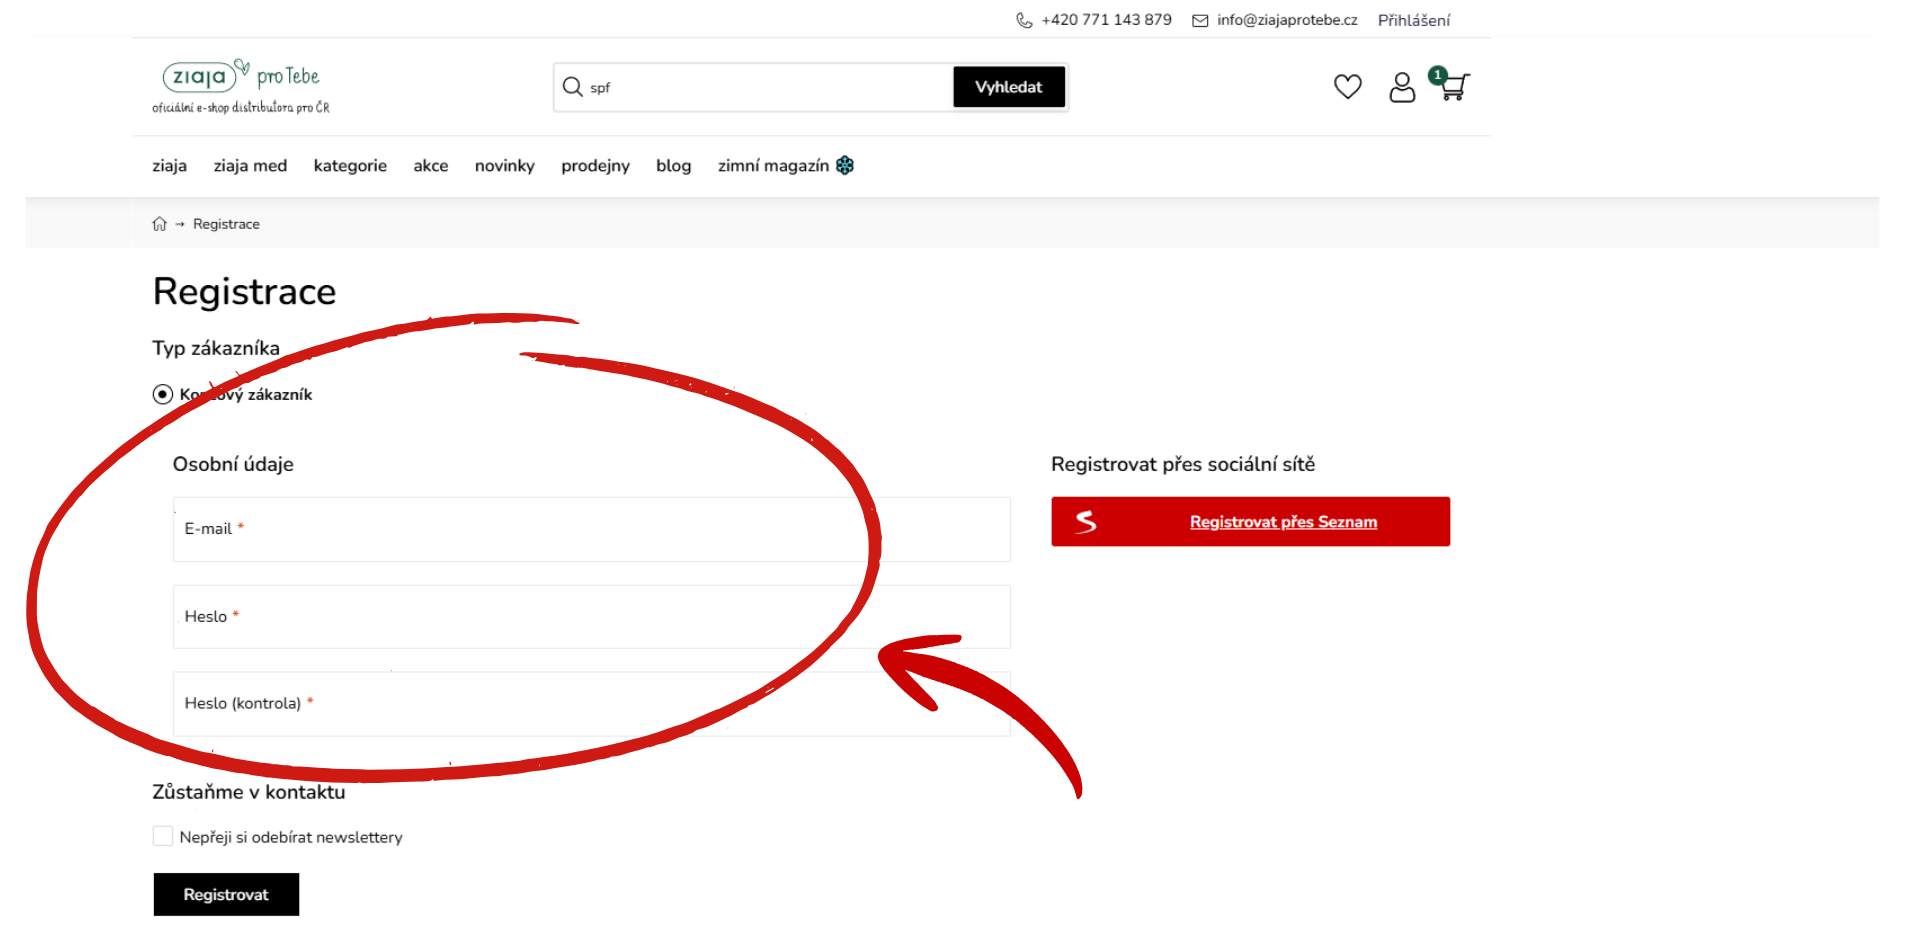Click the phone number +420 771 143 879
The image size is (1905, 927).
(1105, 20)
